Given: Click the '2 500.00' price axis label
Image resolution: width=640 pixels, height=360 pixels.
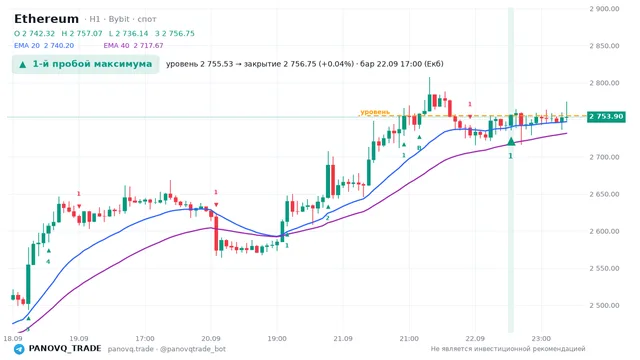Looking at the screenshot, I should tap(604, 305).
